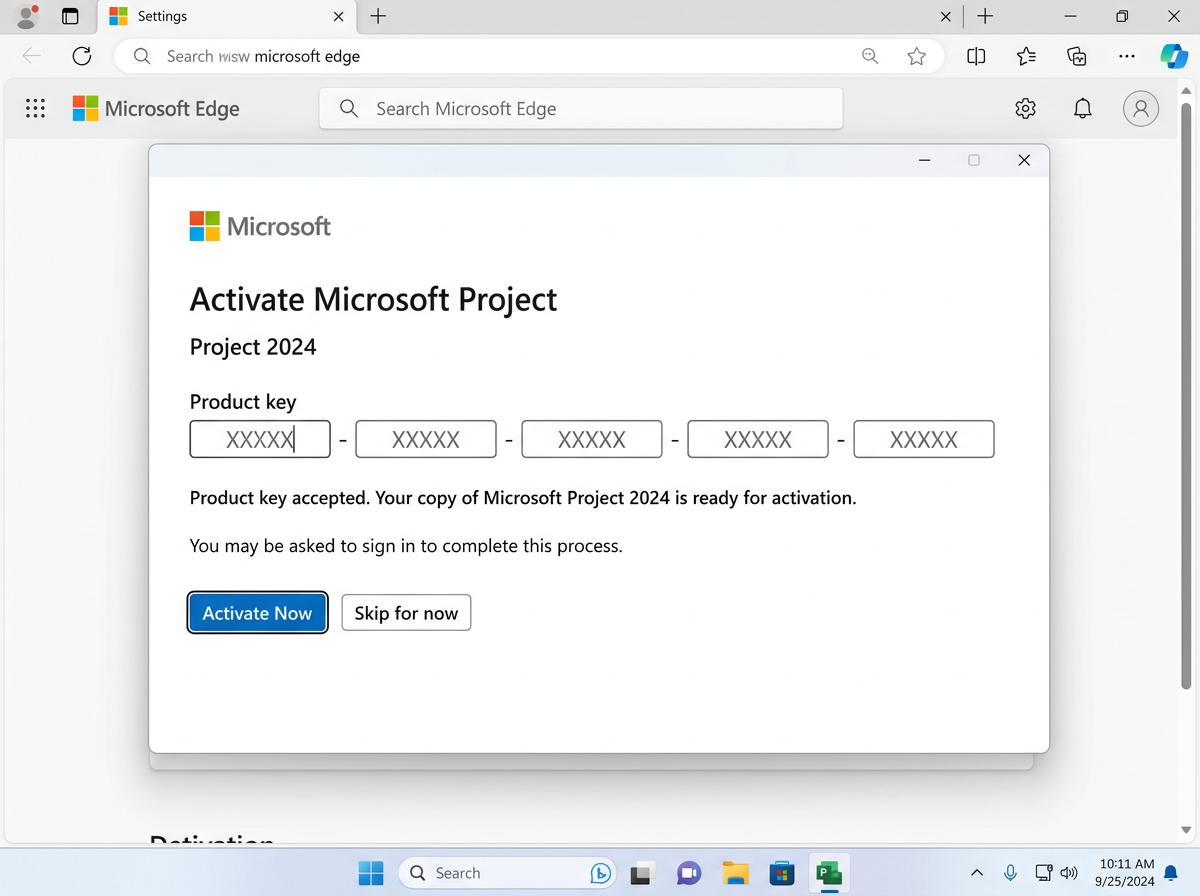
Task: Open the notification bell in system tray
Action: point(1171,873)
